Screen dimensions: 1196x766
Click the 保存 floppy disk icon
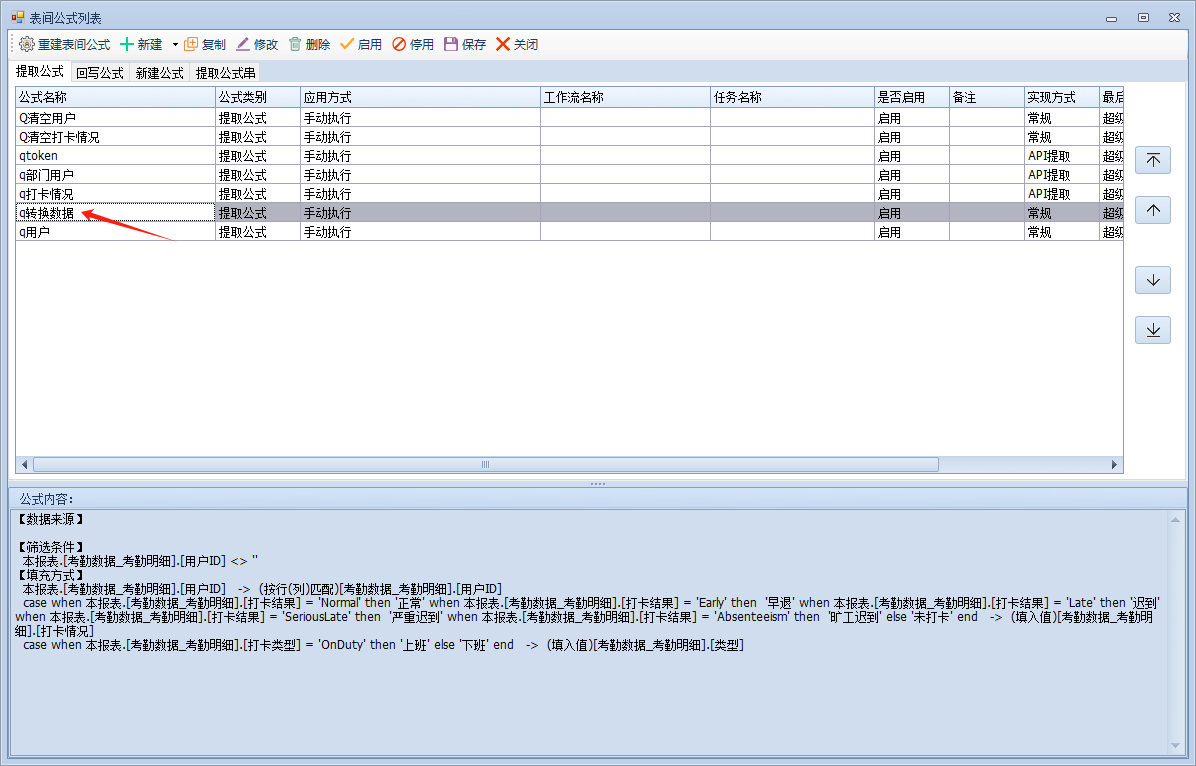451,44
